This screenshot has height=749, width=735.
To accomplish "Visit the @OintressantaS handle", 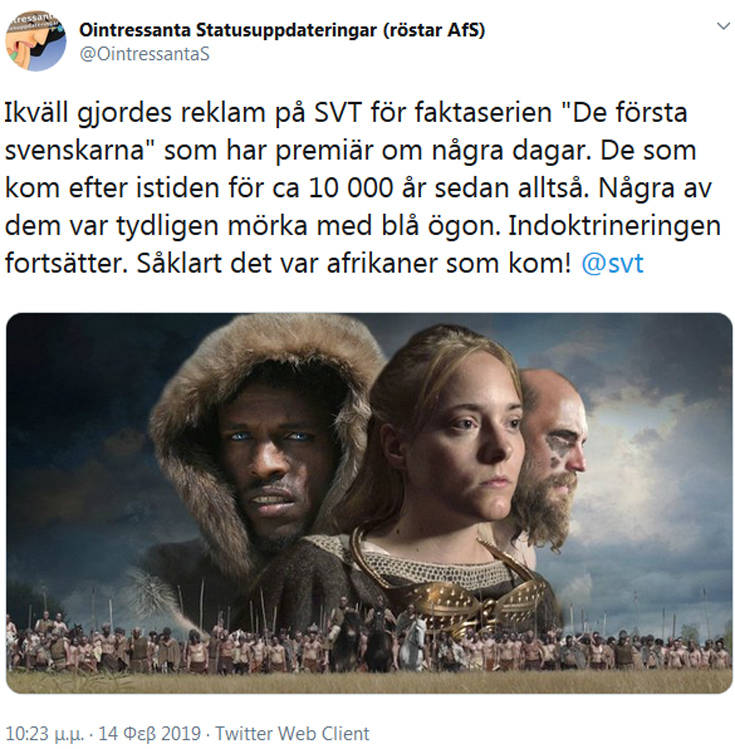I will (x=145, y=54).
